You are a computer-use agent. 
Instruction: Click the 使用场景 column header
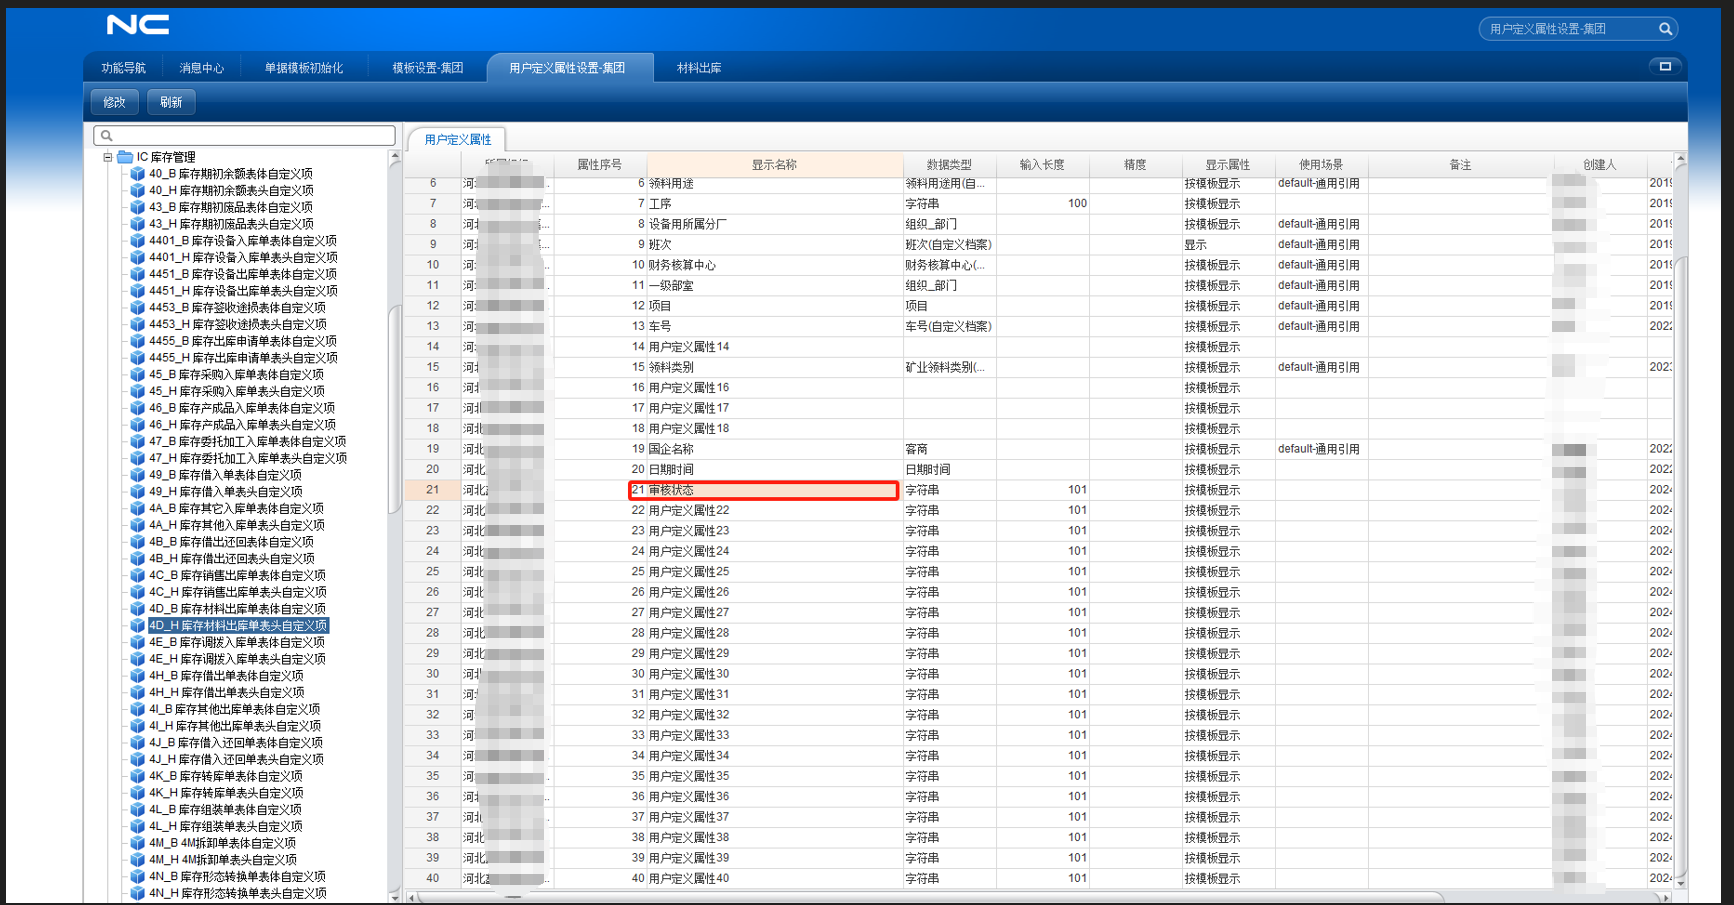tap(1321, 165)
